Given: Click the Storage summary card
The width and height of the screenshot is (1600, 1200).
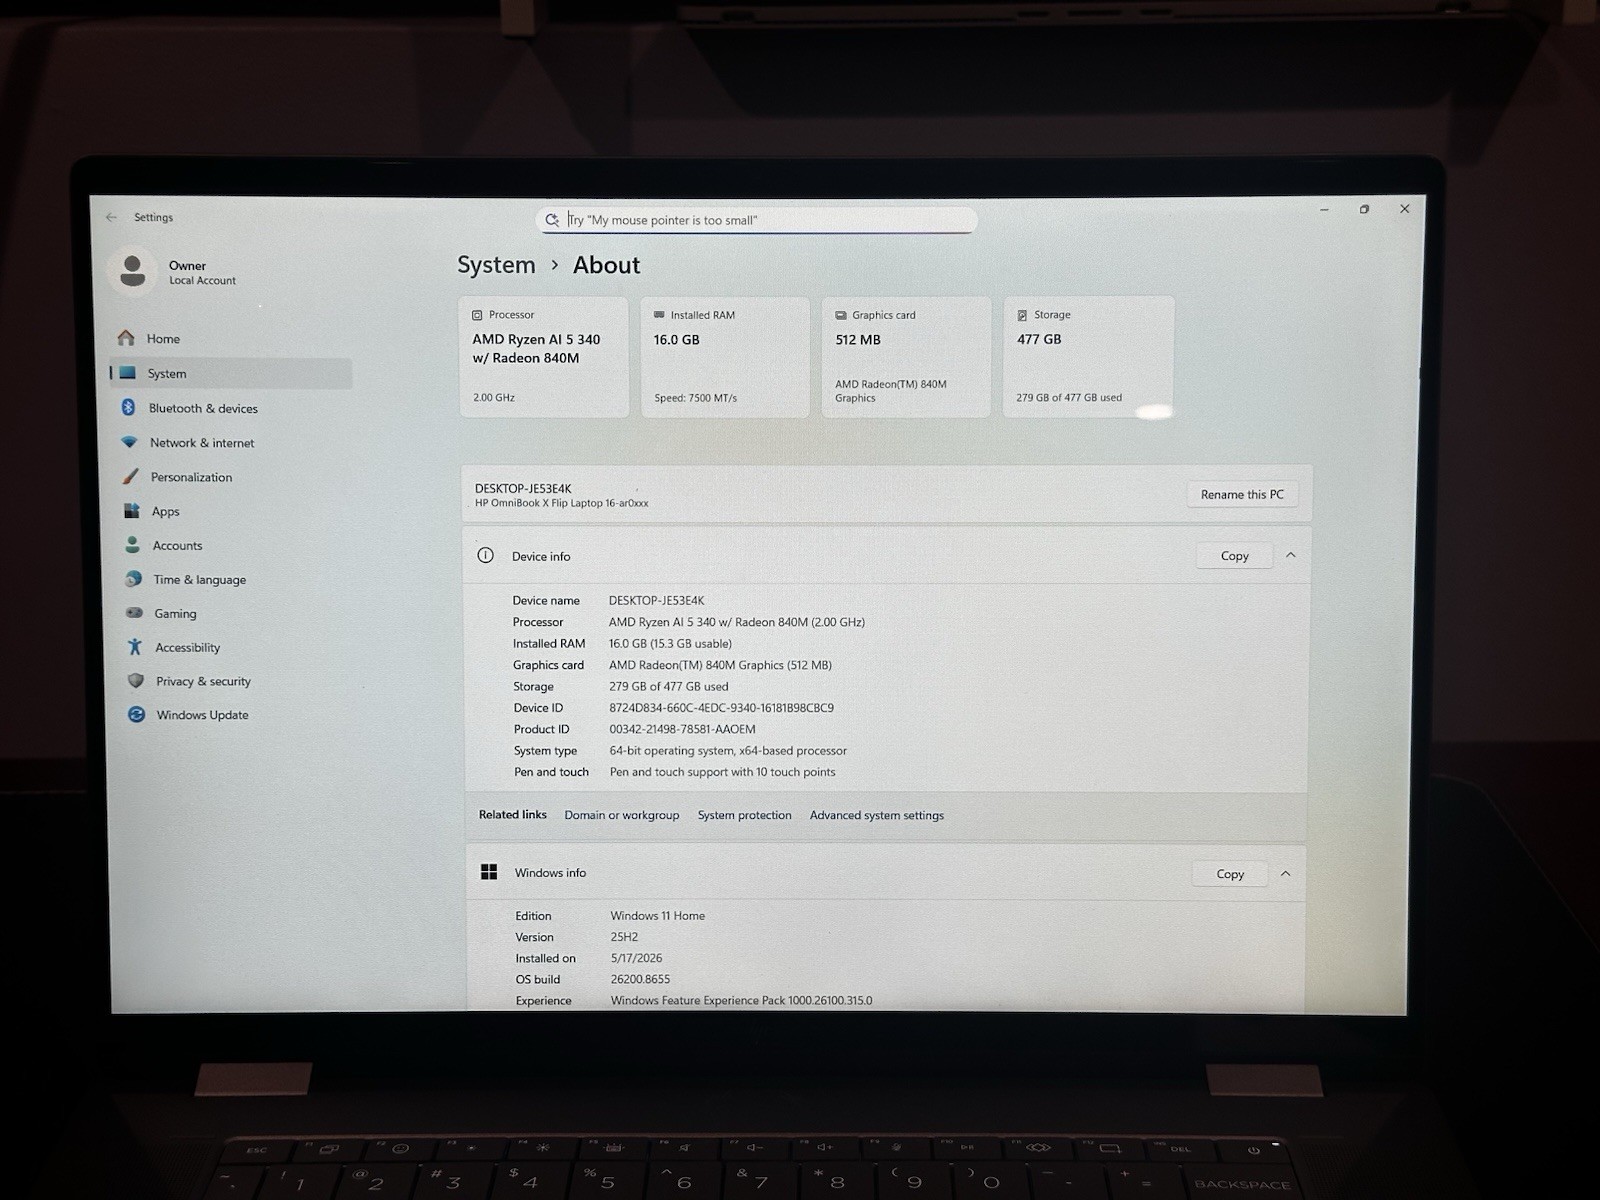Looking at the screenshot, I should click(x=1088, y=356).
